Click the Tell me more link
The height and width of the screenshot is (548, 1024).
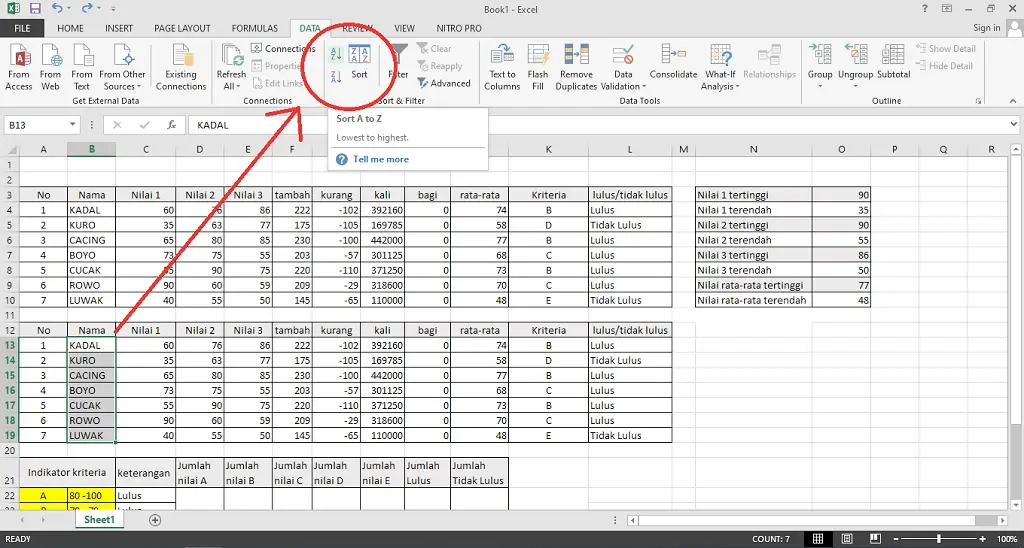(x=381, y=159)
